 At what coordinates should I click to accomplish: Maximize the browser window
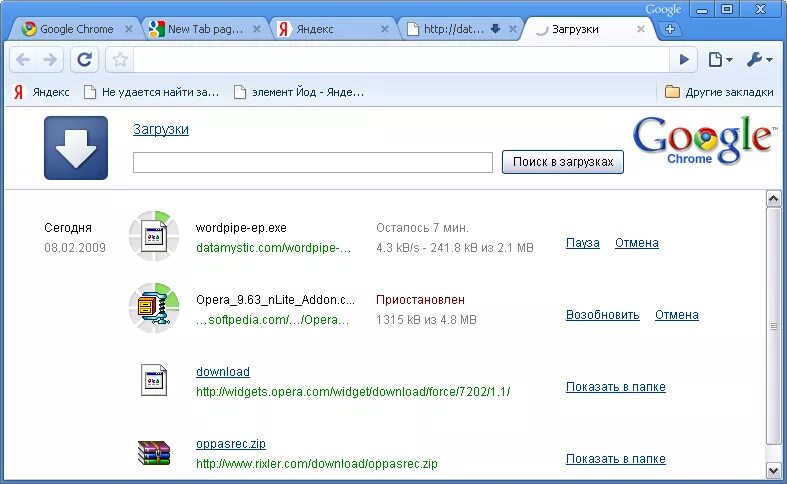[727, 10]
